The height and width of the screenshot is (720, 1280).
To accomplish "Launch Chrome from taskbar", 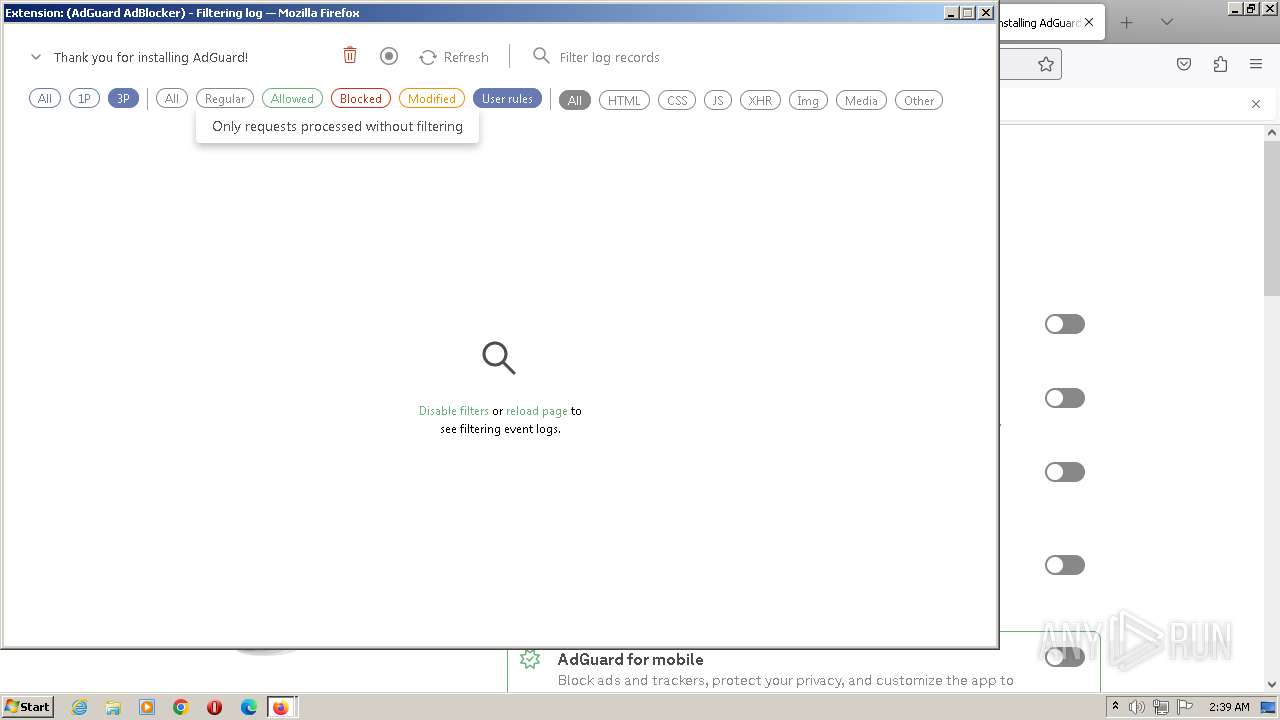I will point(181,707).
